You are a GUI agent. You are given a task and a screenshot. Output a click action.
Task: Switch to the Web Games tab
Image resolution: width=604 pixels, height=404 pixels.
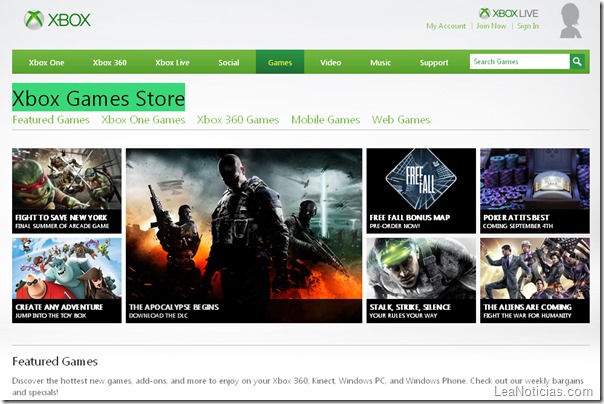click(401, 120)
